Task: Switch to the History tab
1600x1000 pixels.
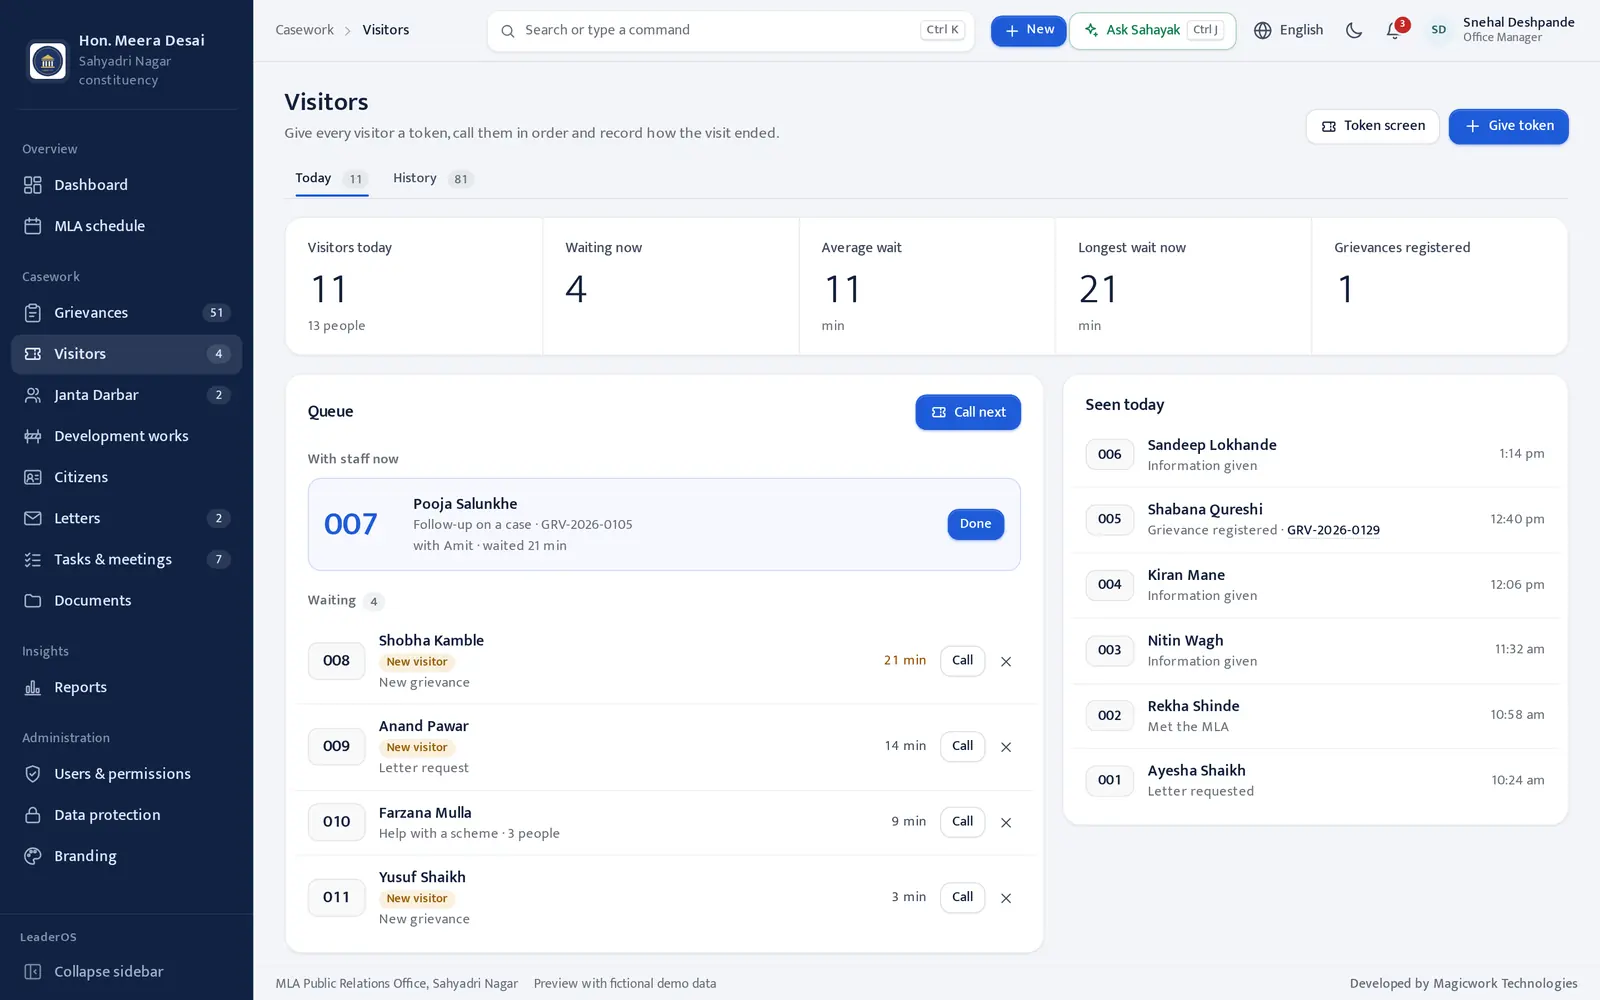Action: pyautogui.click(x=432, y=178)
